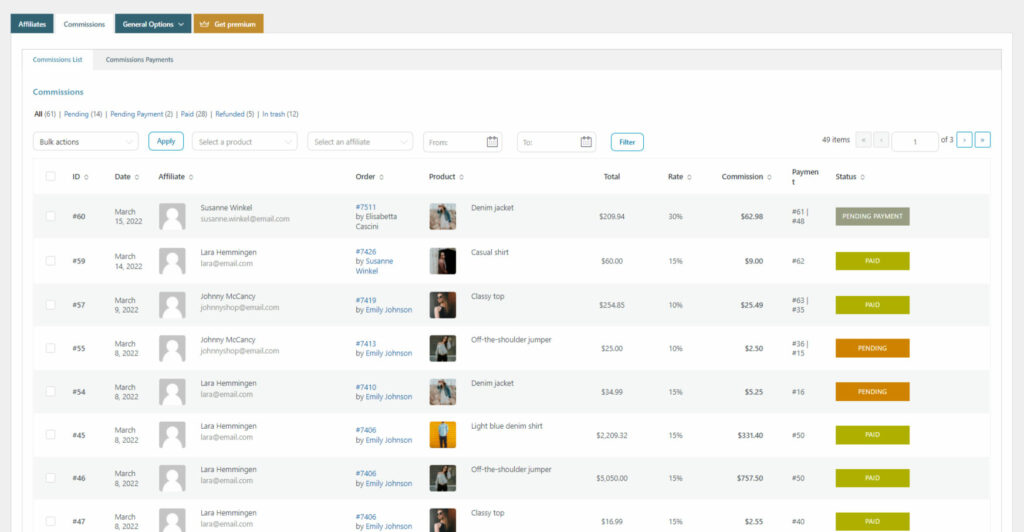Sort table by ID column arrows

(x=86, y=177)
